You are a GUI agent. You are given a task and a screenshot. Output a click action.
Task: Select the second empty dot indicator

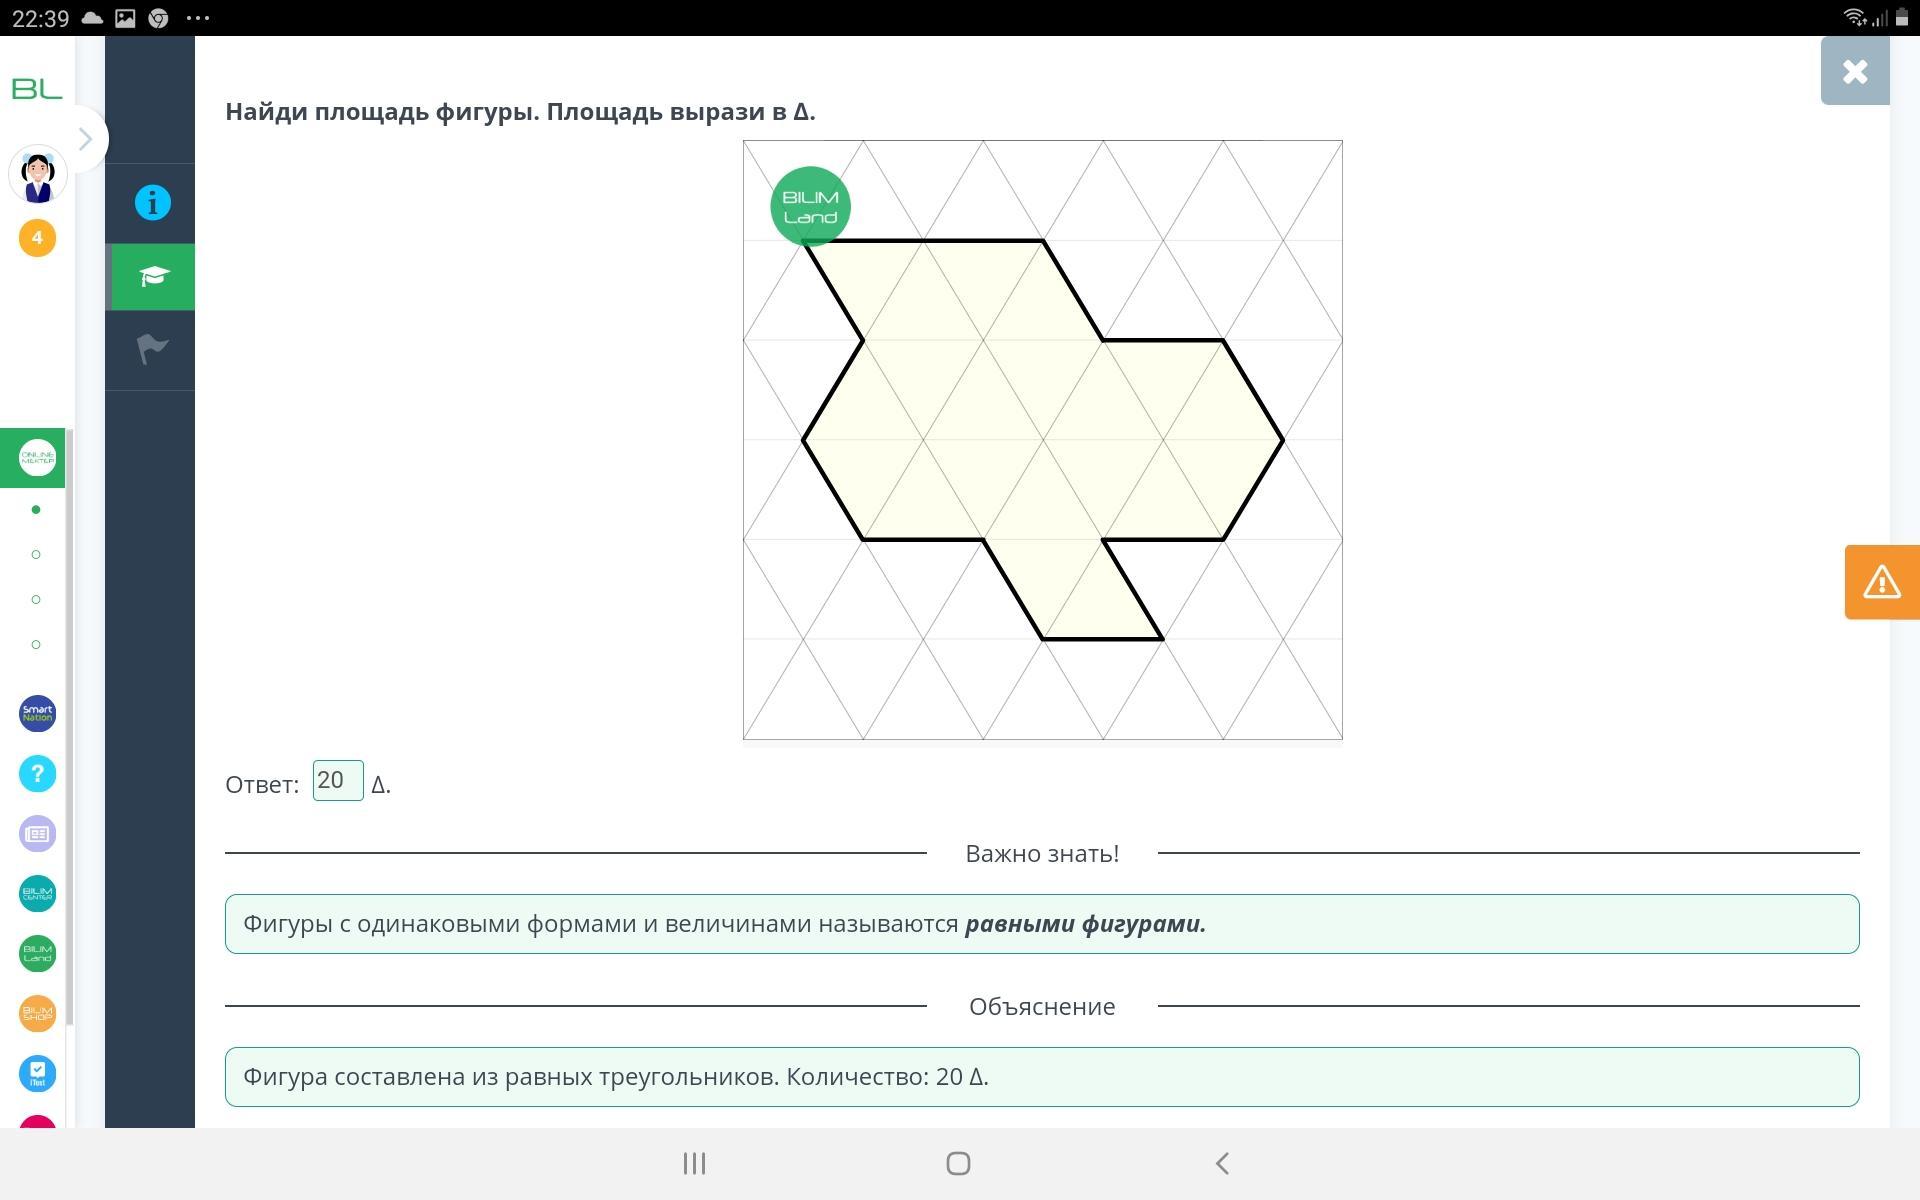pos(37,554)
